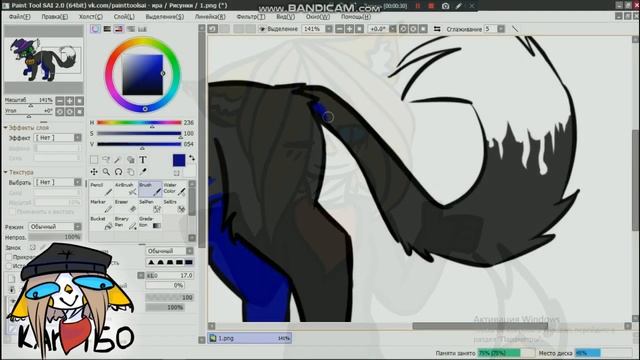Enable the Ист. checkbox below Прикреп.
The width and height of the screenshot is (640, 360).
[9, 266]
